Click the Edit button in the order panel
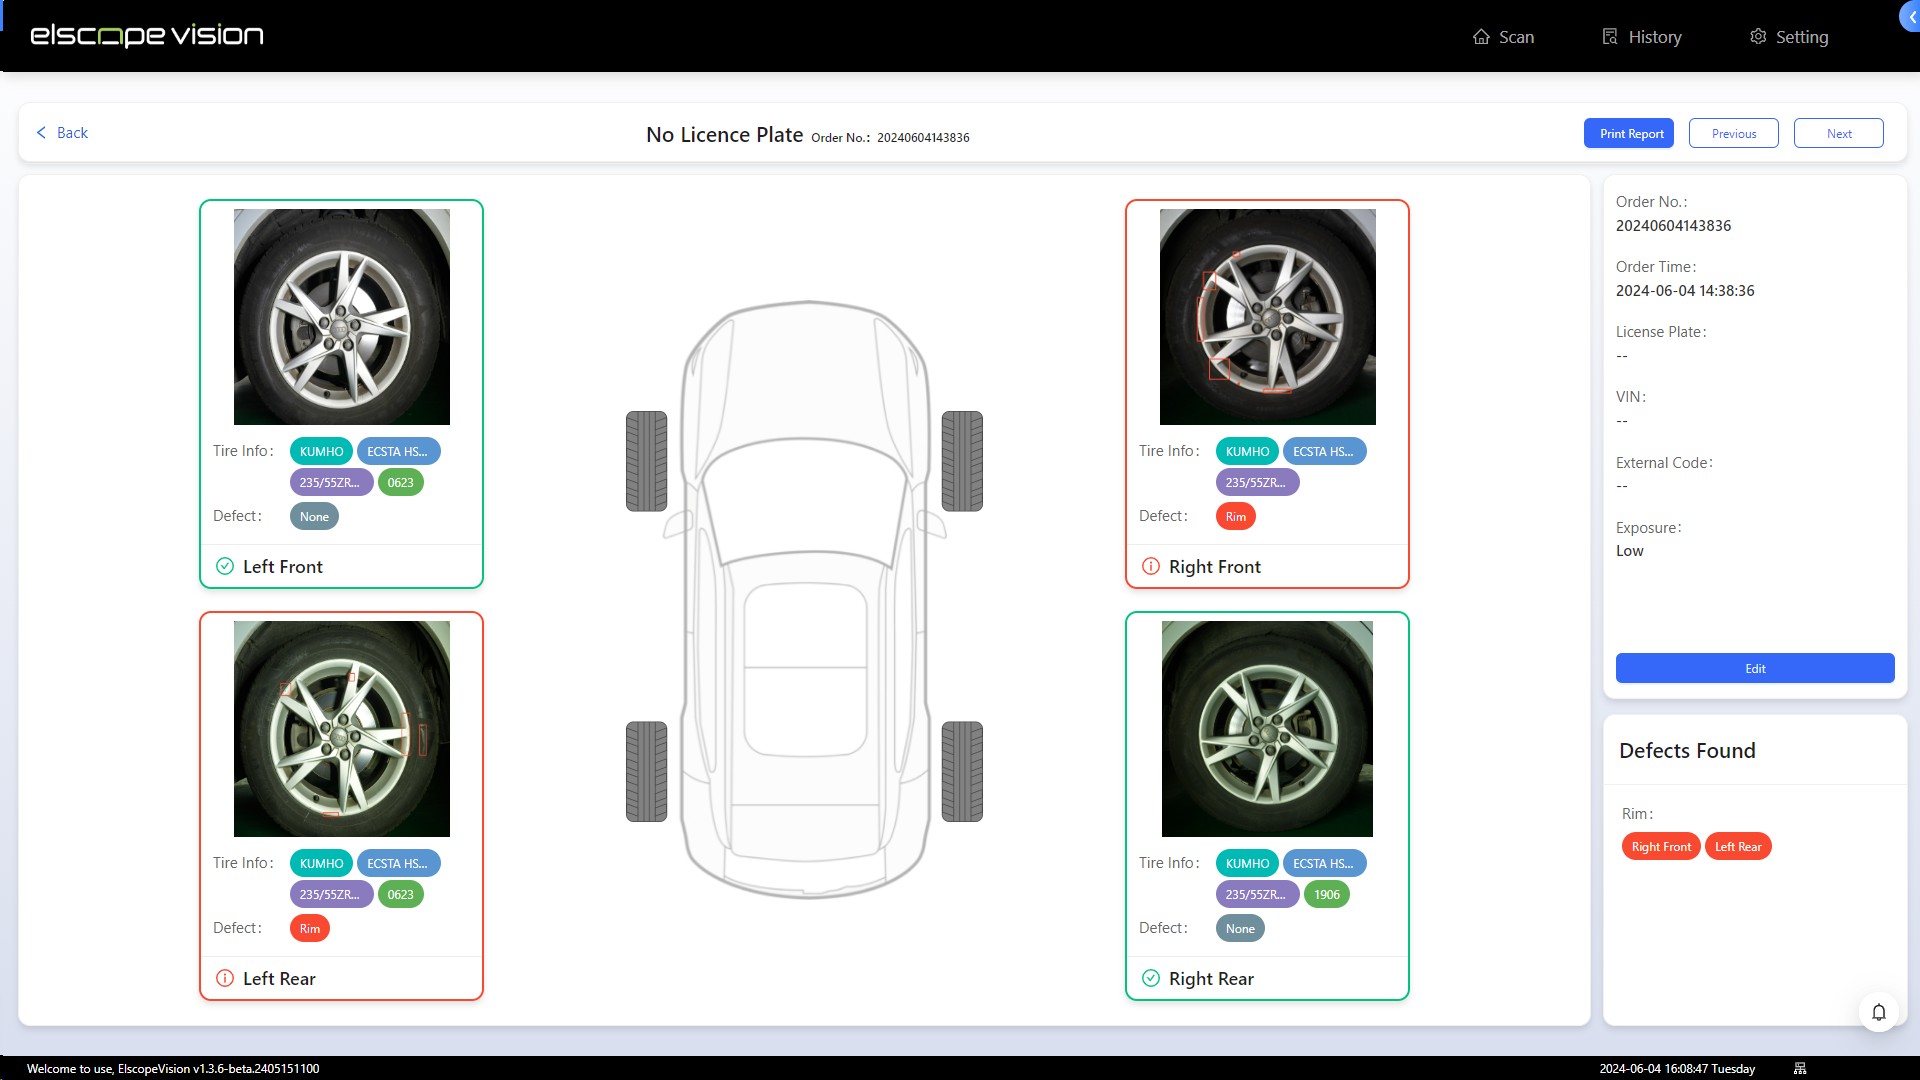This screenshot has width=1920, height=1080. [1754, 668]
